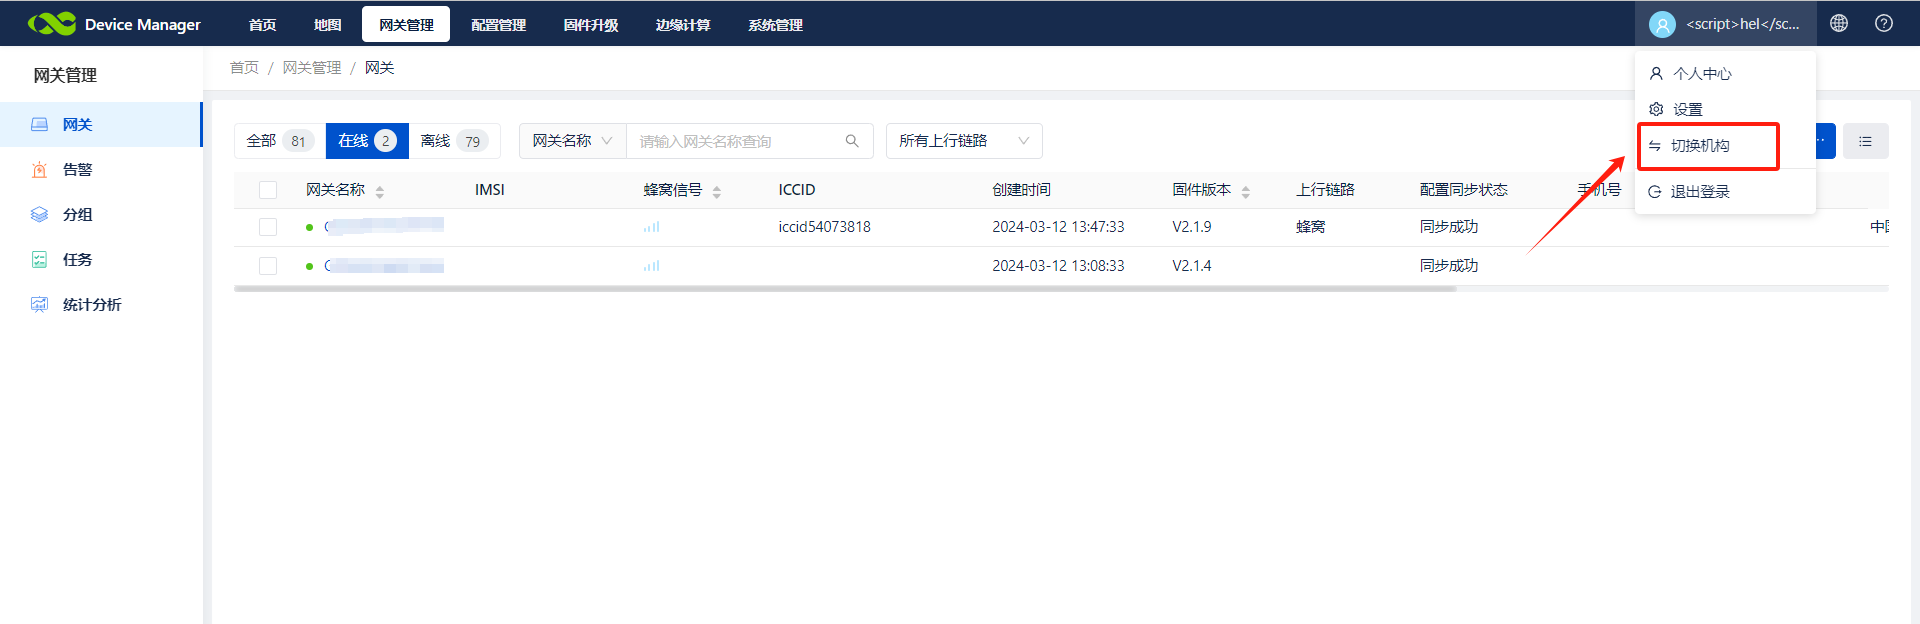1920x624 pixels.
Task: Switch to the 全部 81 tab
Action: (x=280, y=141)
